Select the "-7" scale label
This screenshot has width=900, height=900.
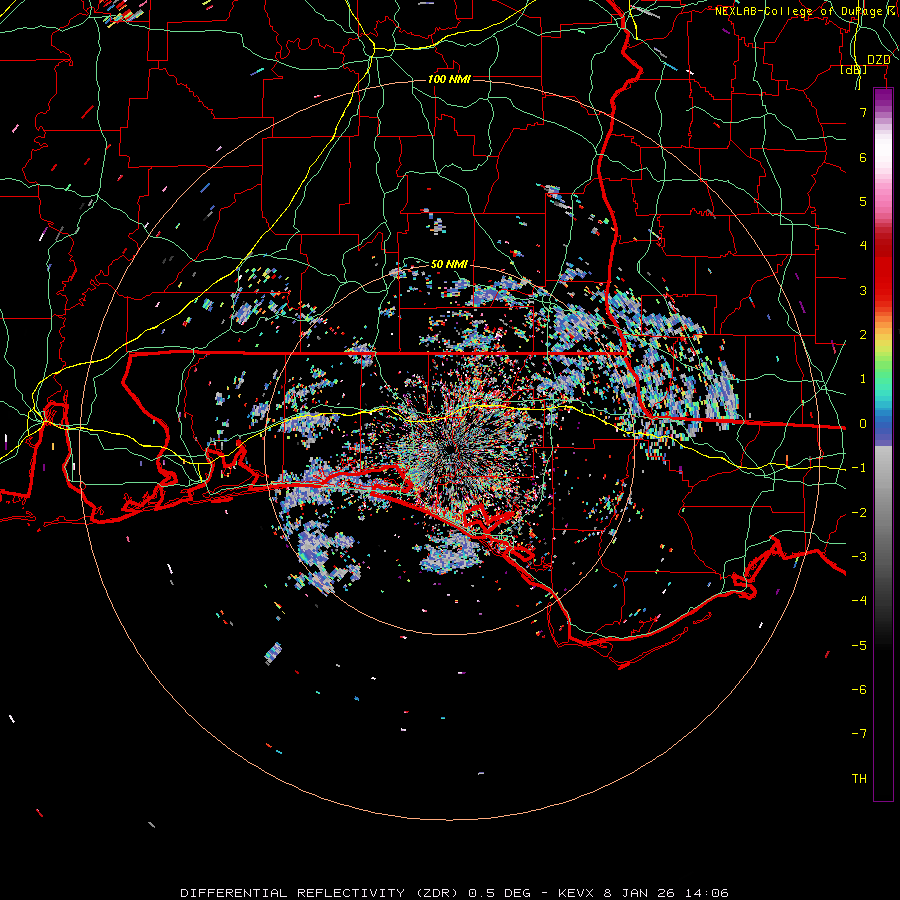(859, 734)
